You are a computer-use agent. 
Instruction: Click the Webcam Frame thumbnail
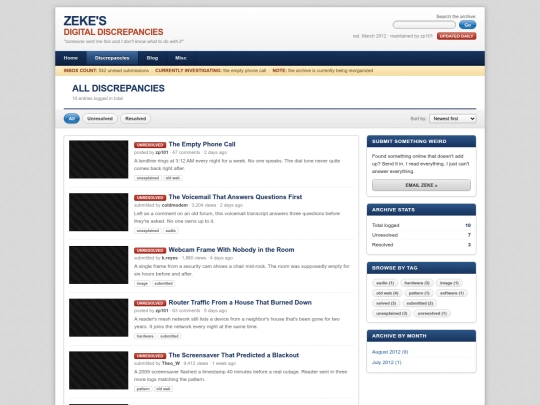pyautogui.click(x=98, y=265)
